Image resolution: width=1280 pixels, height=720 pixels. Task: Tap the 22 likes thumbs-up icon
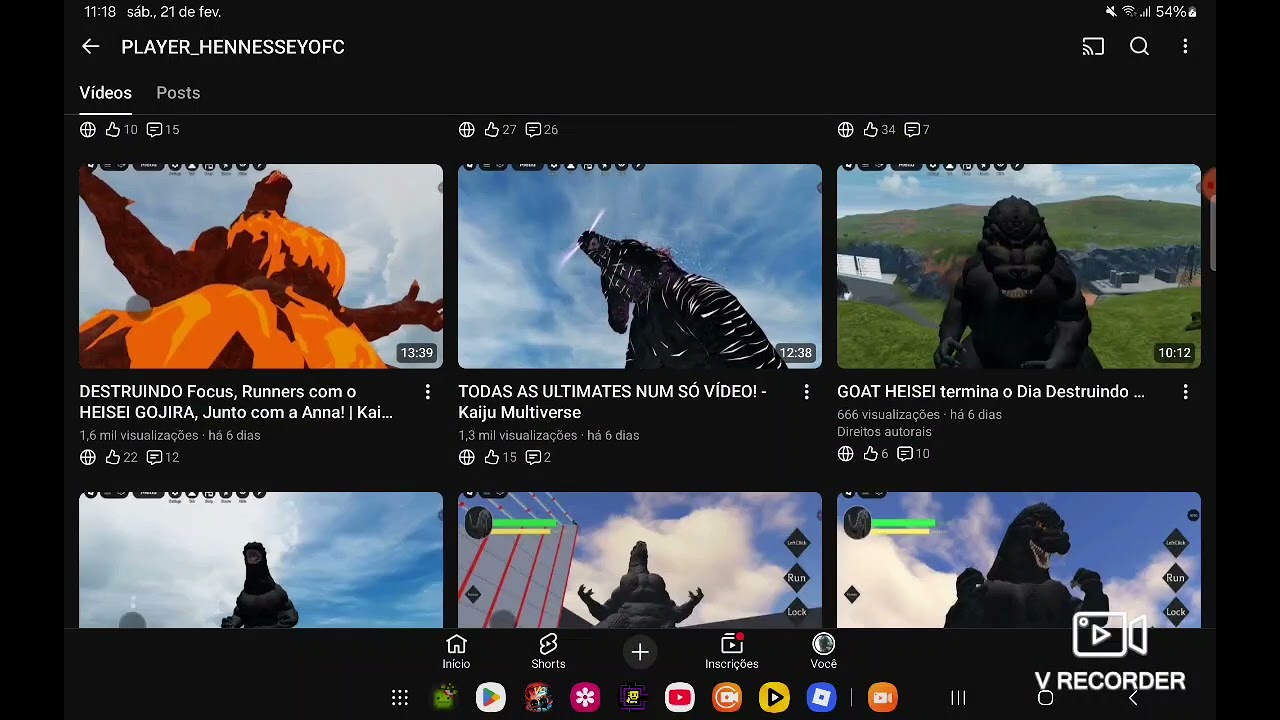113,457
